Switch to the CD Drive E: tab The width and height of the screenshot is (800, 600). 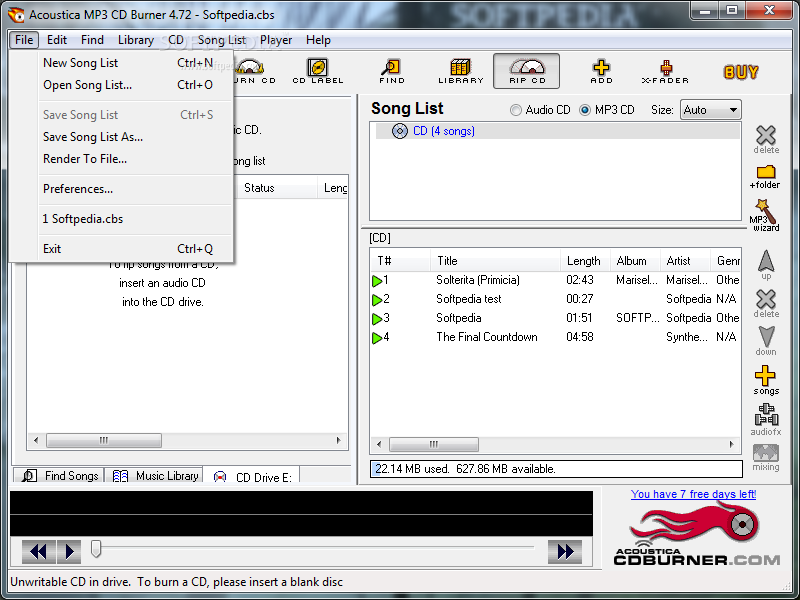tap(252, 477)
